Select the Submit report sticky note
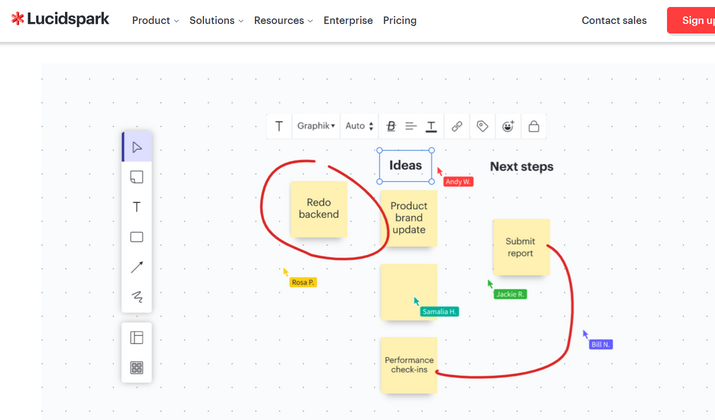The width and height of the screenshot is (715, 420). point(521,247)
